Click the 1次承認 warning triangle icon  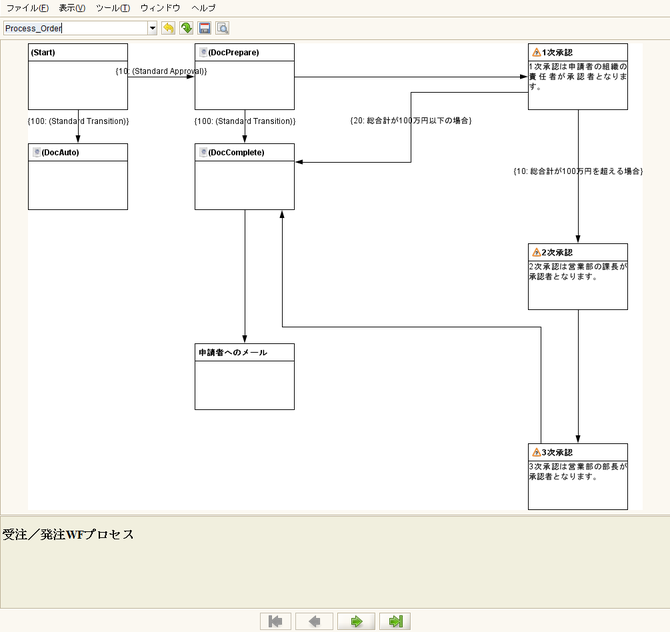pos(537,53)
